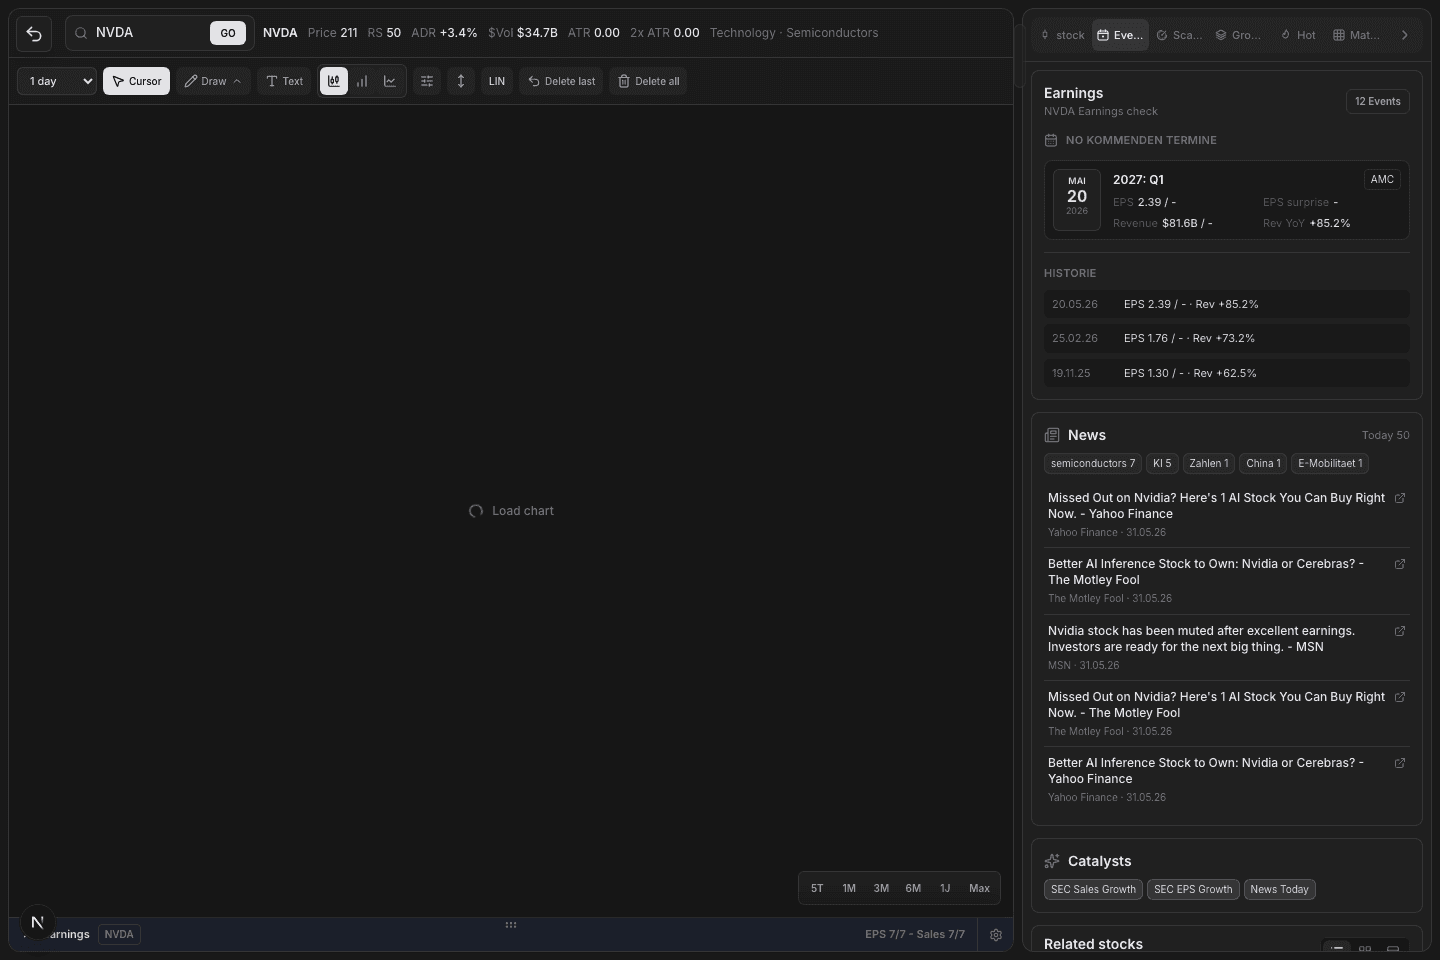1440x960 pixels.
Task: Toggle LIN scale mode
Action: click(x=497, y=81)
